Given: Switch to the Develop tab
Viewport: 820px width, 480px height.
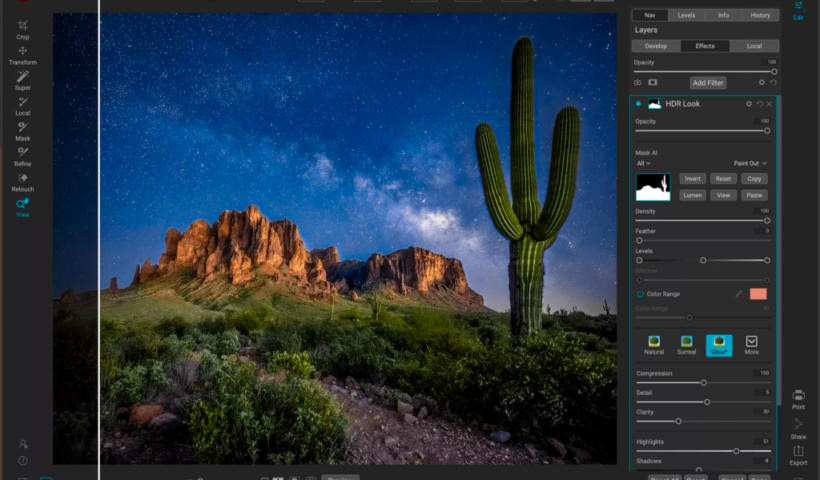Looking at the screenshot, I should [656, 46].
